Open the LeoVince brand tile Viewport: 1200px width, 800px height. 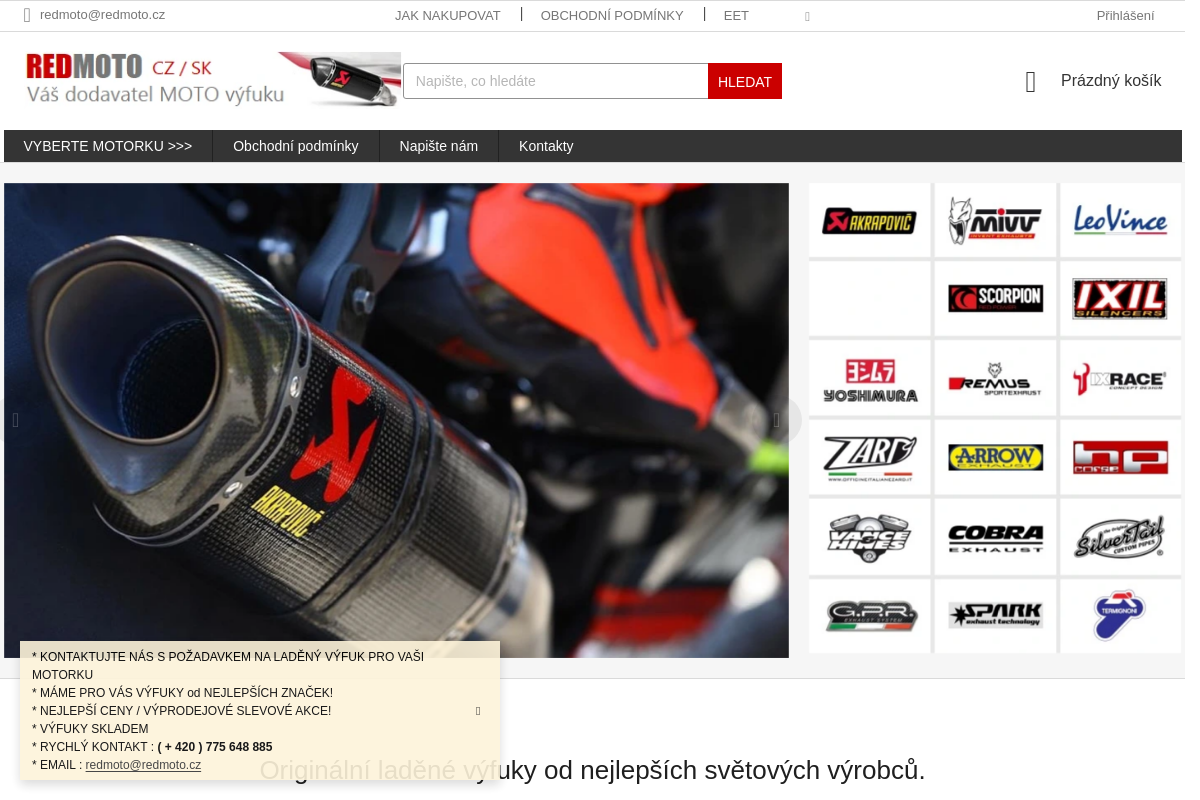click(x=1120, y=219)
